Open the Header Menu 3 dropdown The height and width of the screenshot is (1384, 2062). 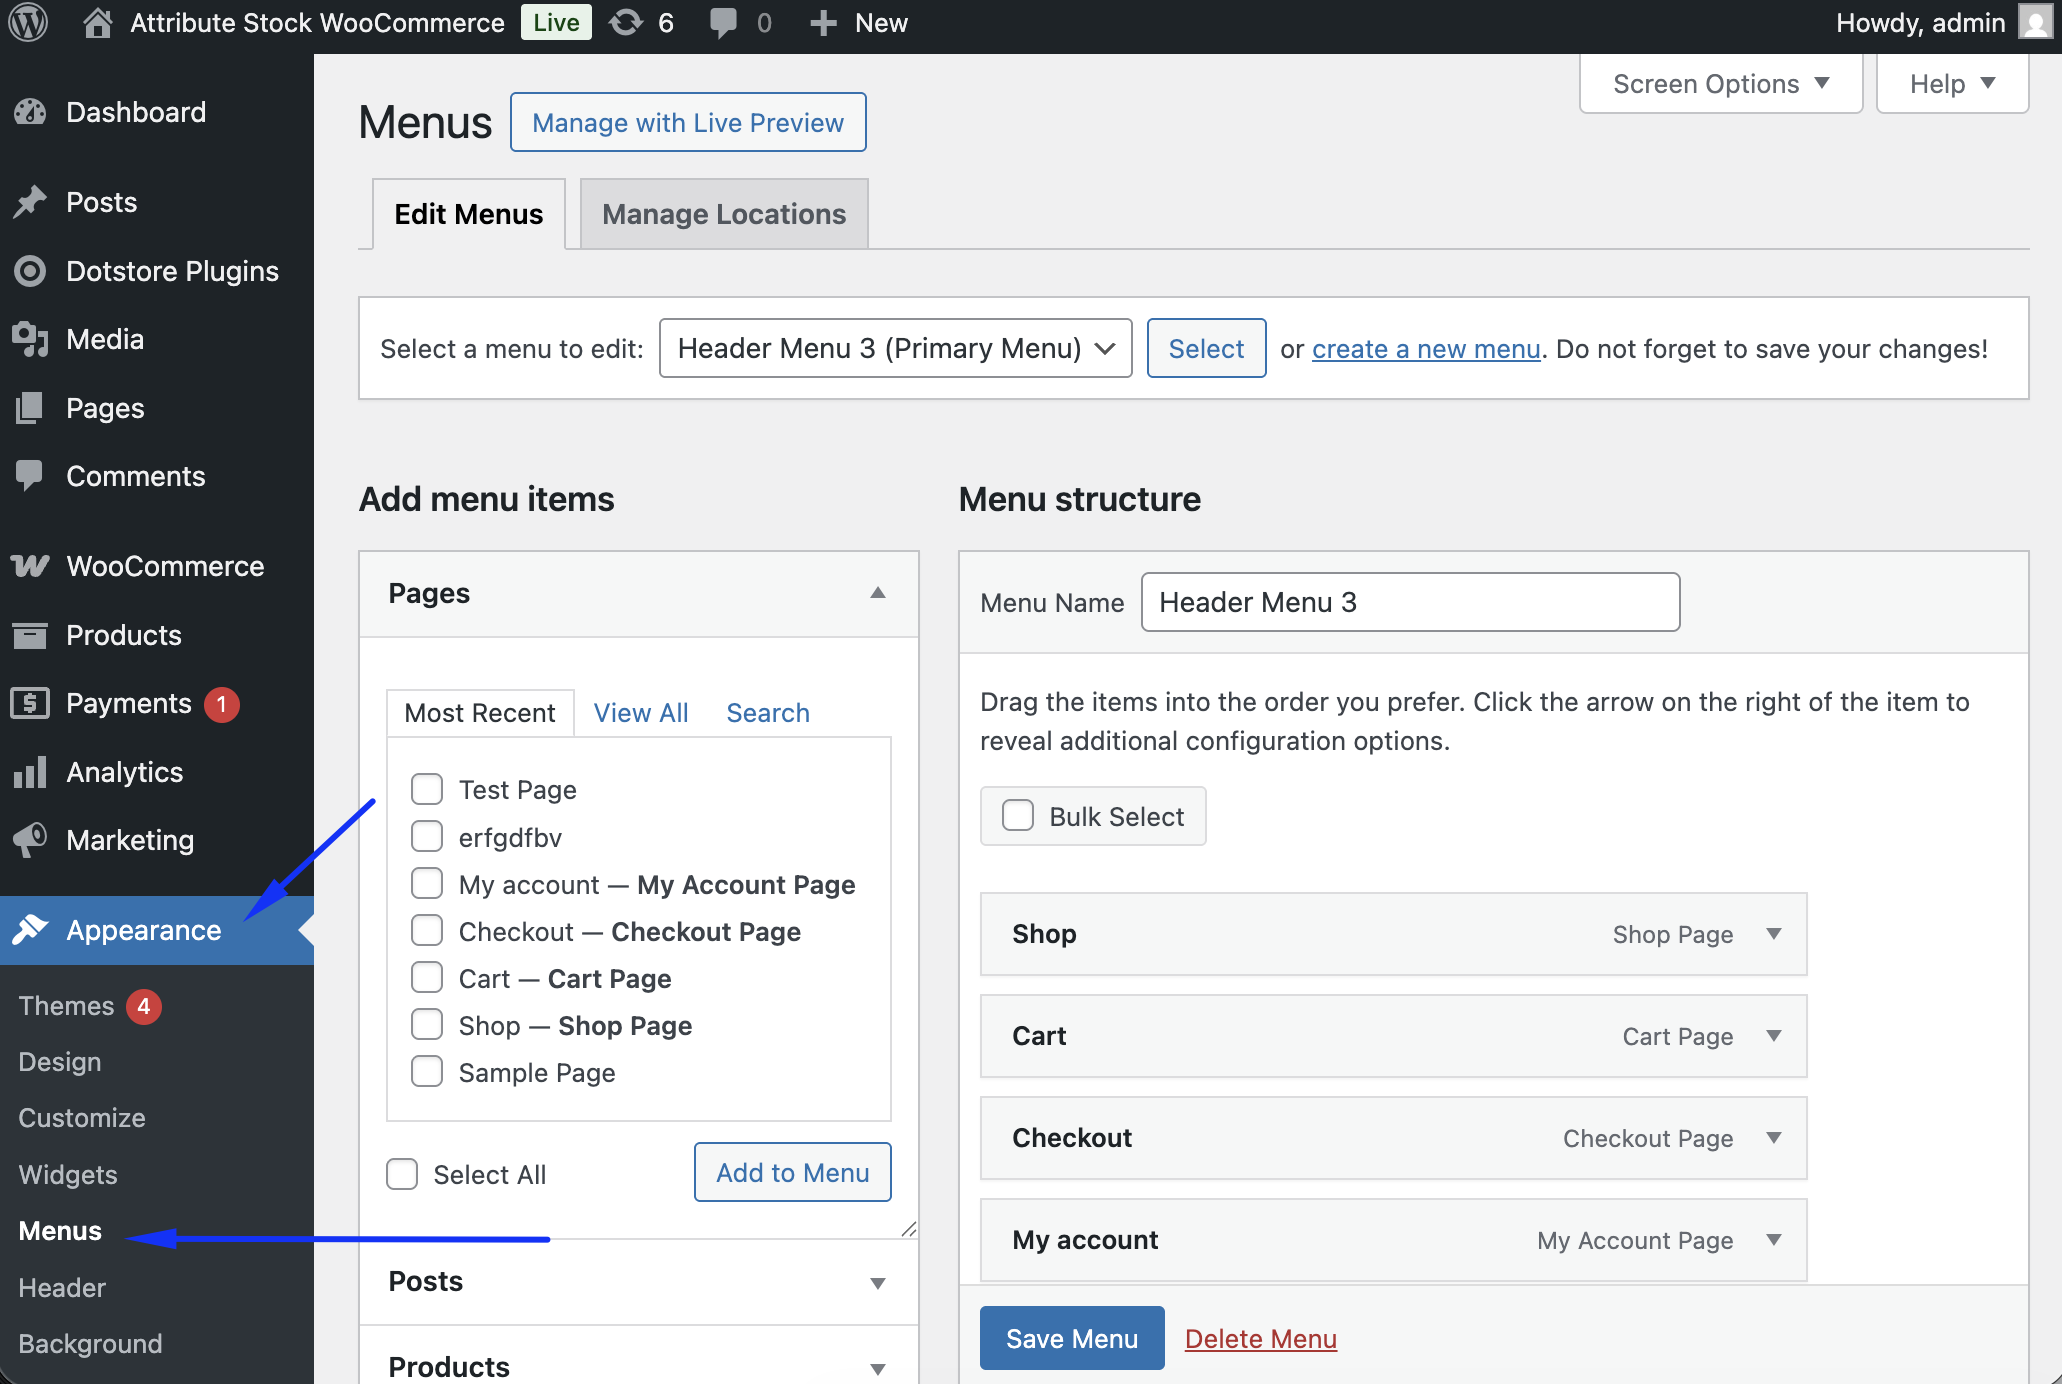tap(895, 348)
